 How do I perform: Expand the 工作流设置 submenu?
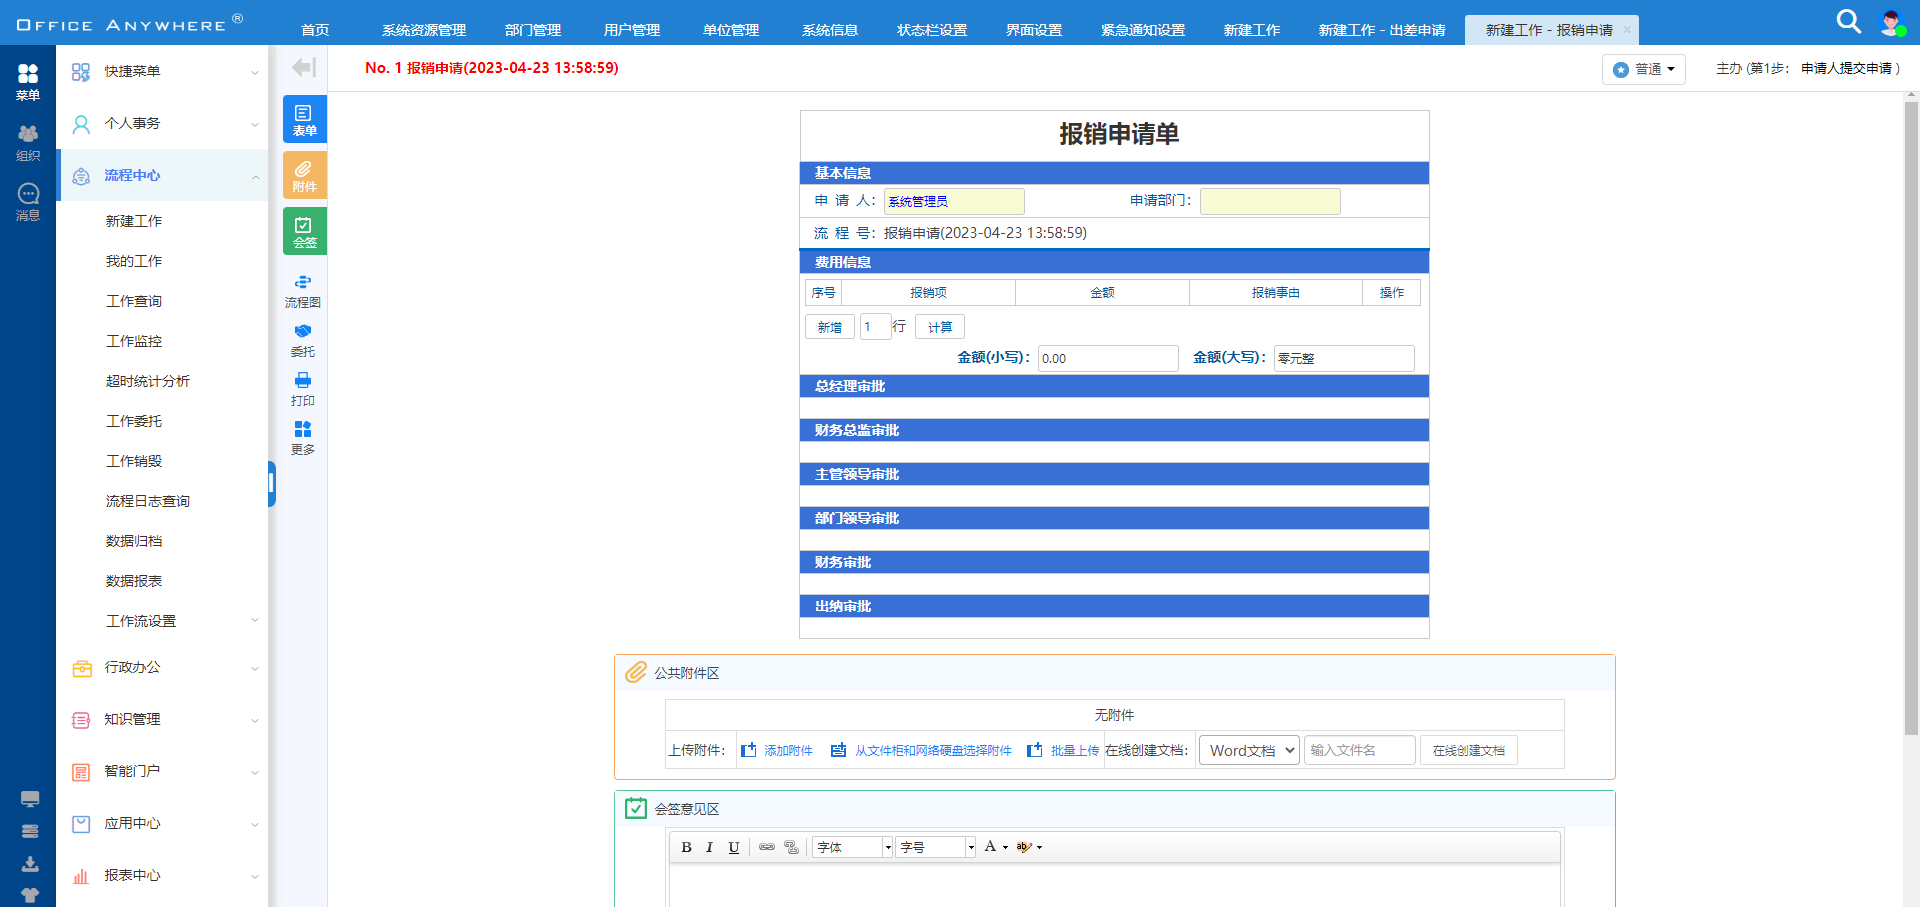164,621
